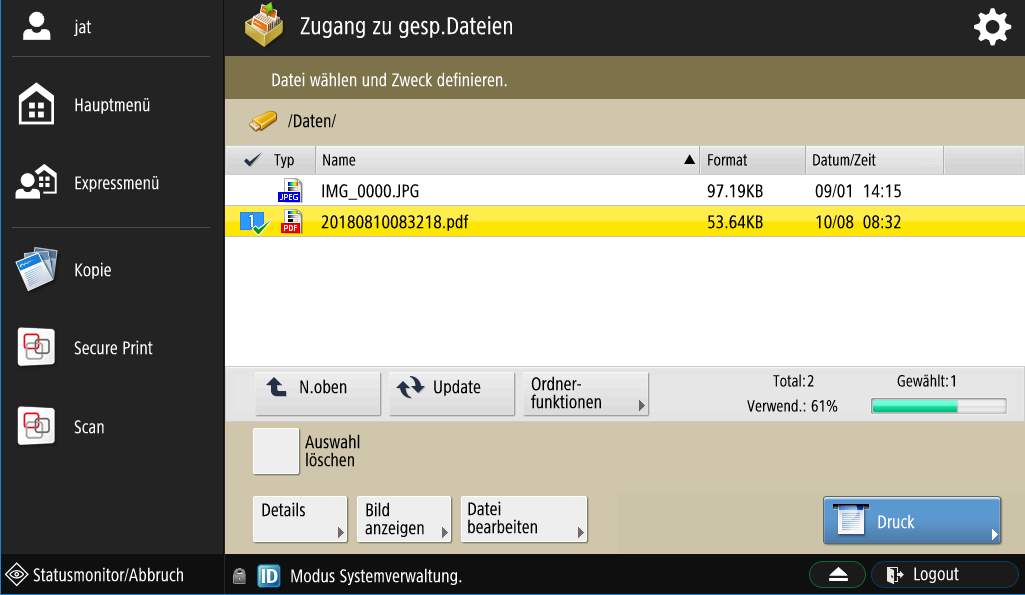This screenshot has height=595, width=1025.
Task: Sort by Datum/Zeit column header
Action: 874,160
